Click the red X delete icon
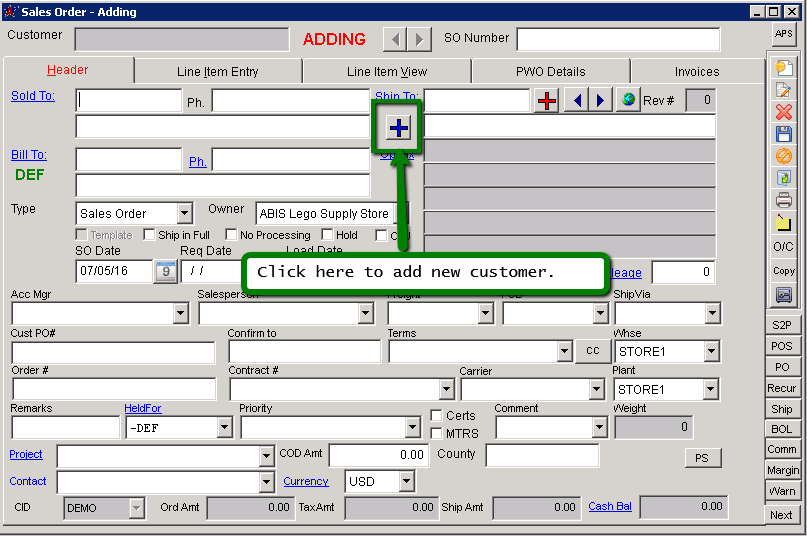 [783, 112]
